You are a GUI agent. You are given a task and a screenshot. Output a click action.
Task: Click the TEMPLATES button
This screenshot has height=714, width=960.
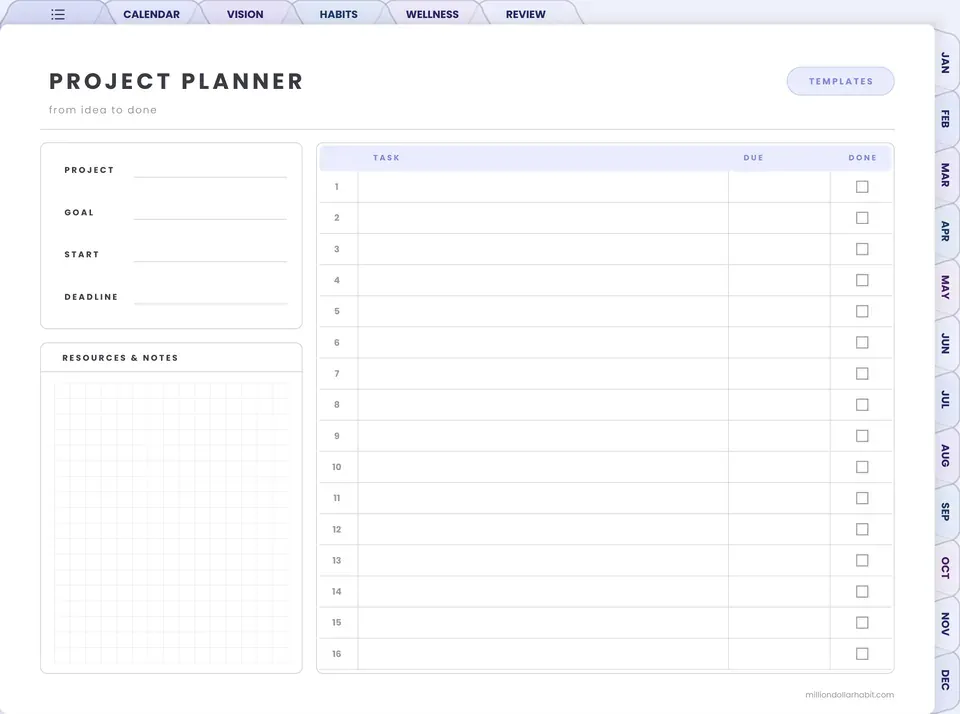841,81
